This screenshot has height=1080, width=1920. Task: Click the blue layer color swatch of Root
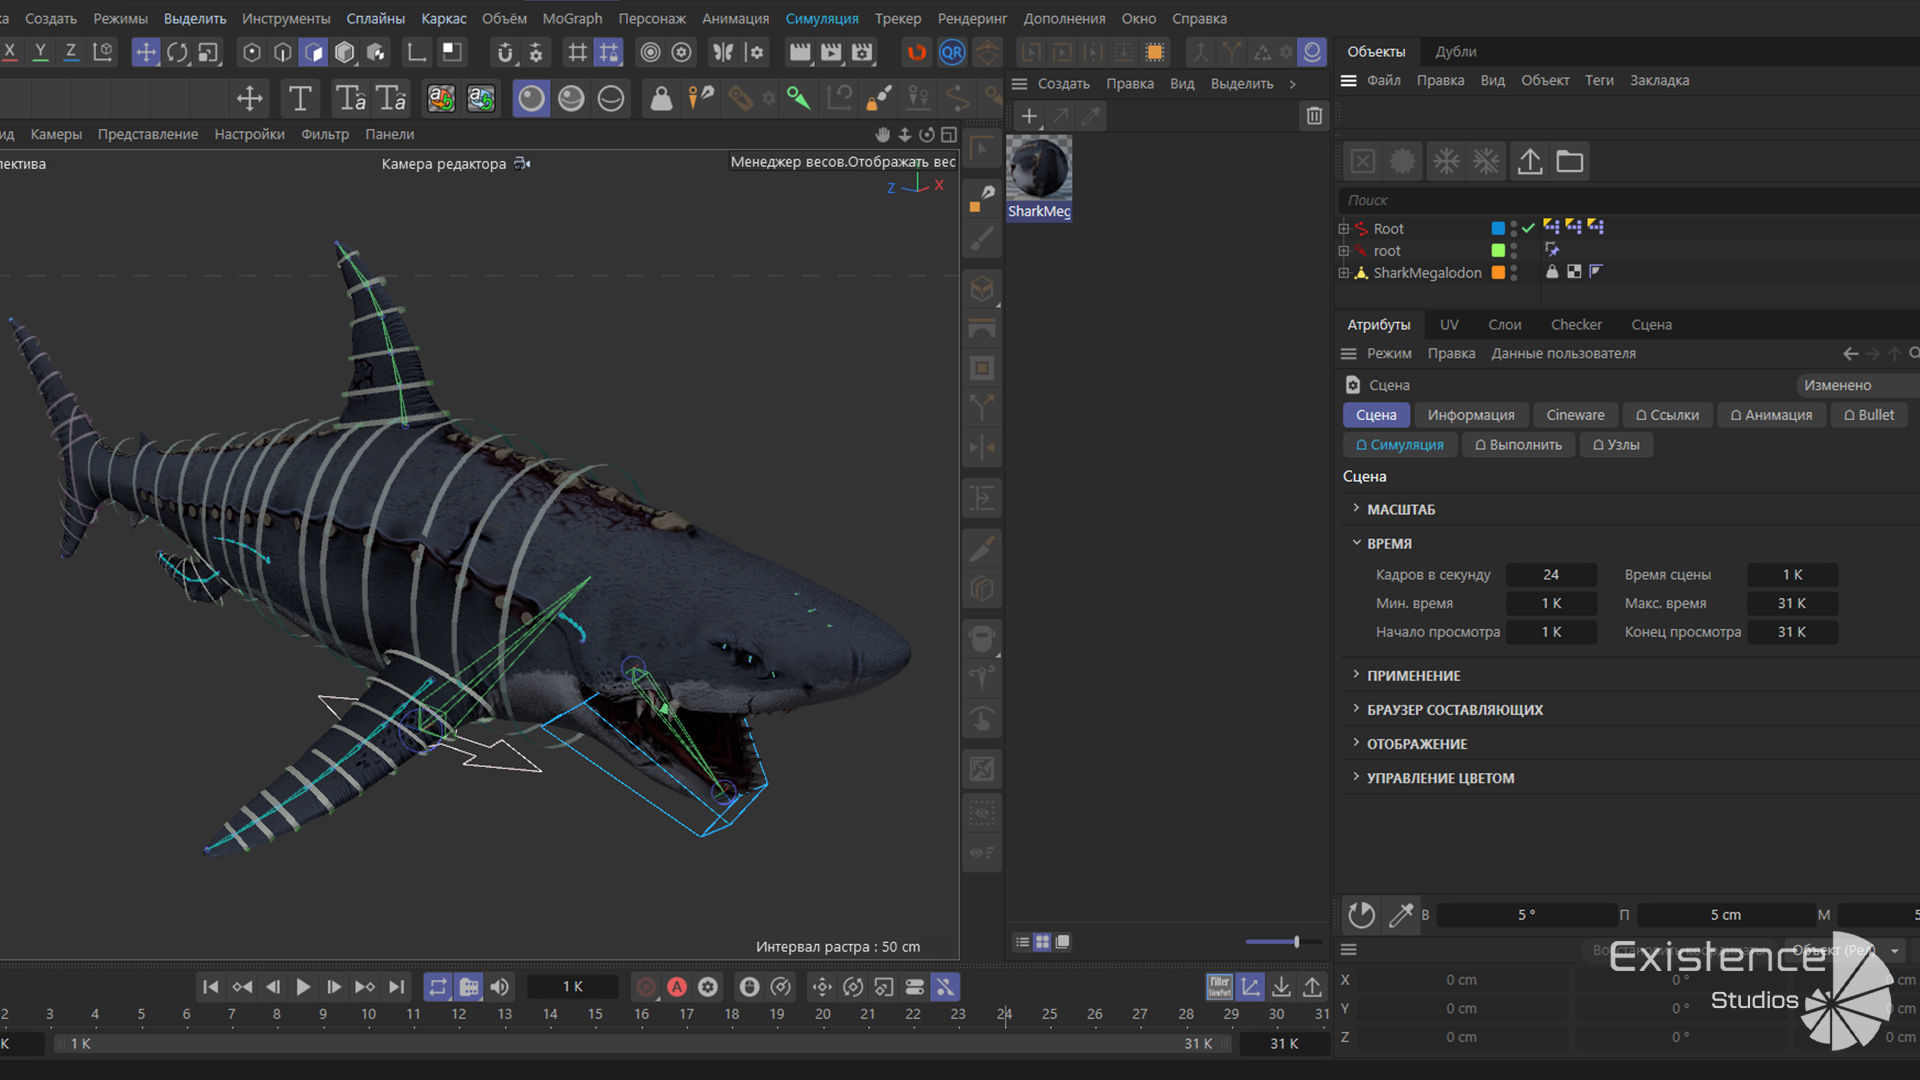(x=1498, y=228)
